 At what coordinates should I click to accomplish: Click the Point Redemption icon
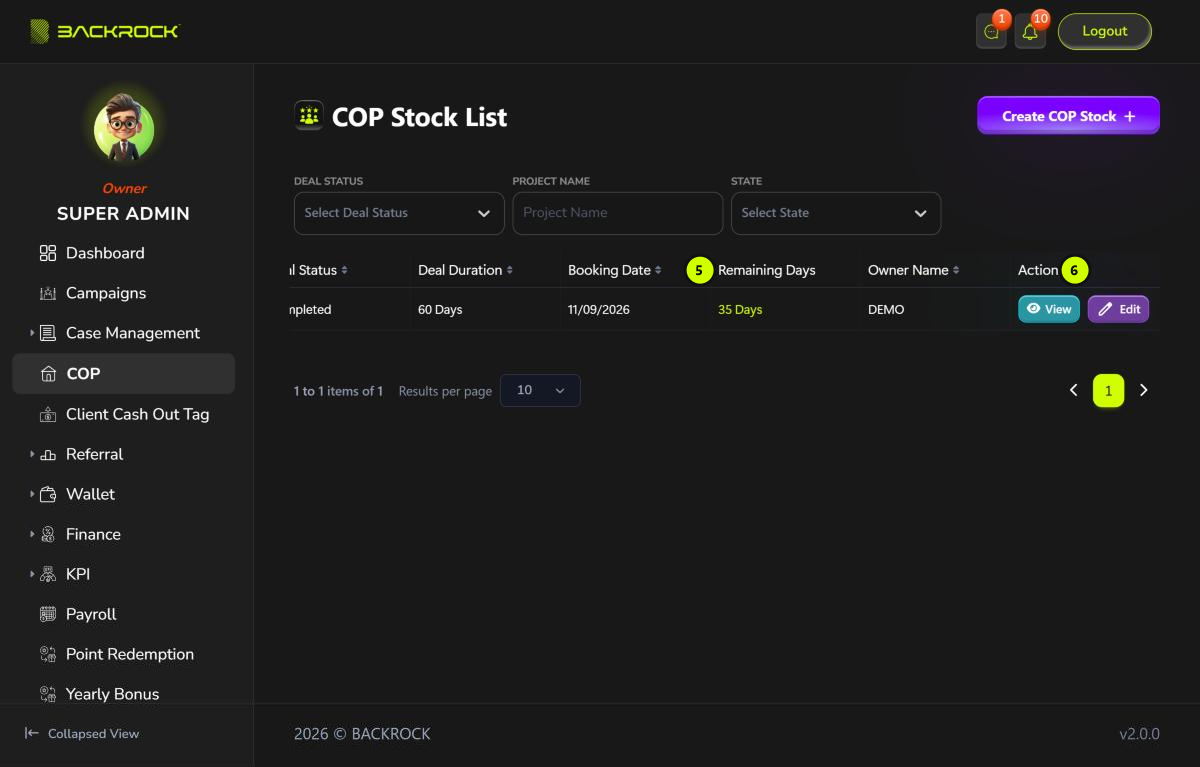[47, 654]
